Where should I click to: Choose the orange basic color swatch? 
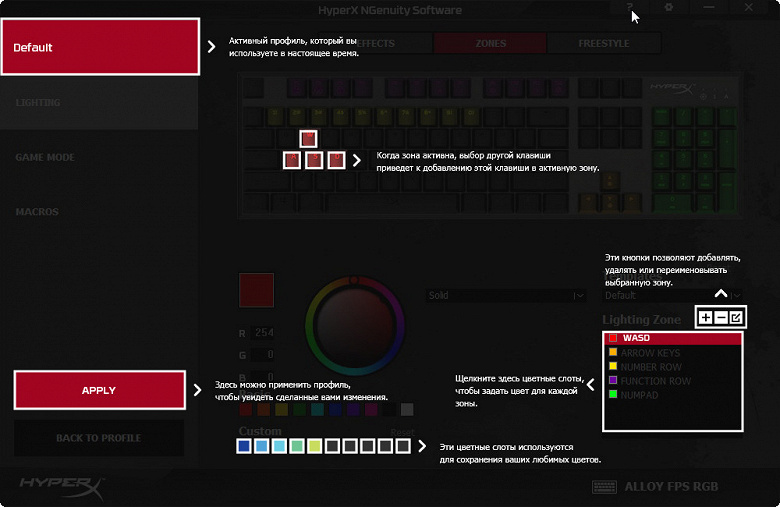point(264,409)
